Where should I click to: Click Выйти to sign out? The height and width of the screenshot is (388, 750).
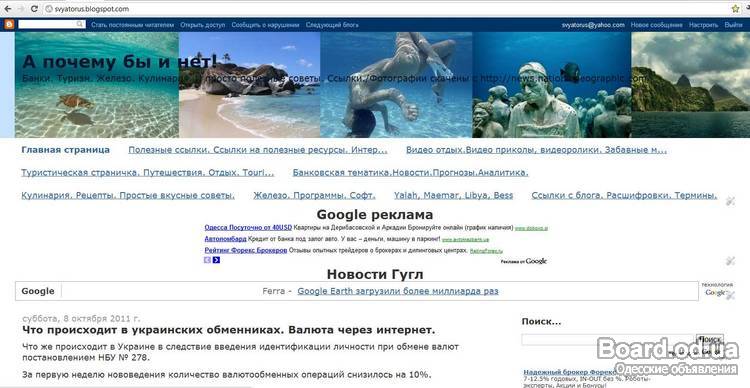pos(733,25)
